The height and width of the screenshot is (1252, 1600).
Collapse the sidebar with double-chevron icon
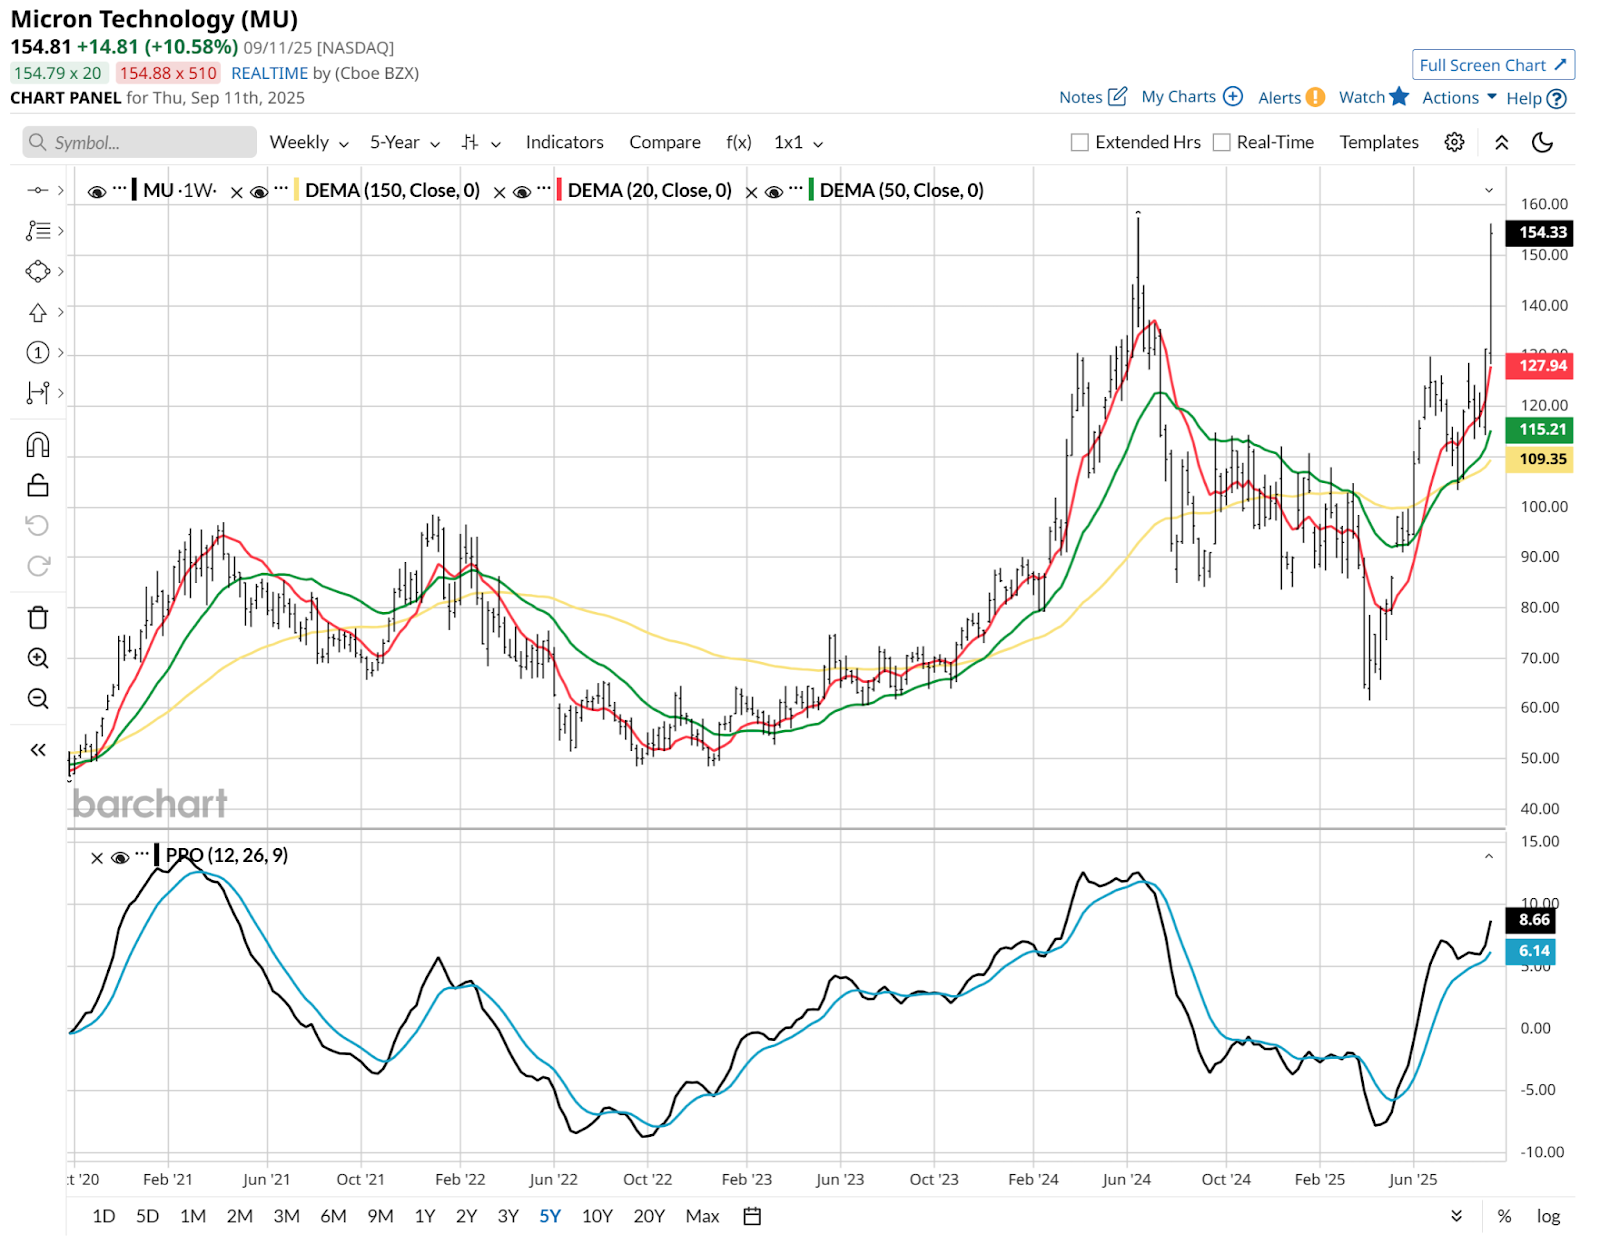tap(37, 750)
